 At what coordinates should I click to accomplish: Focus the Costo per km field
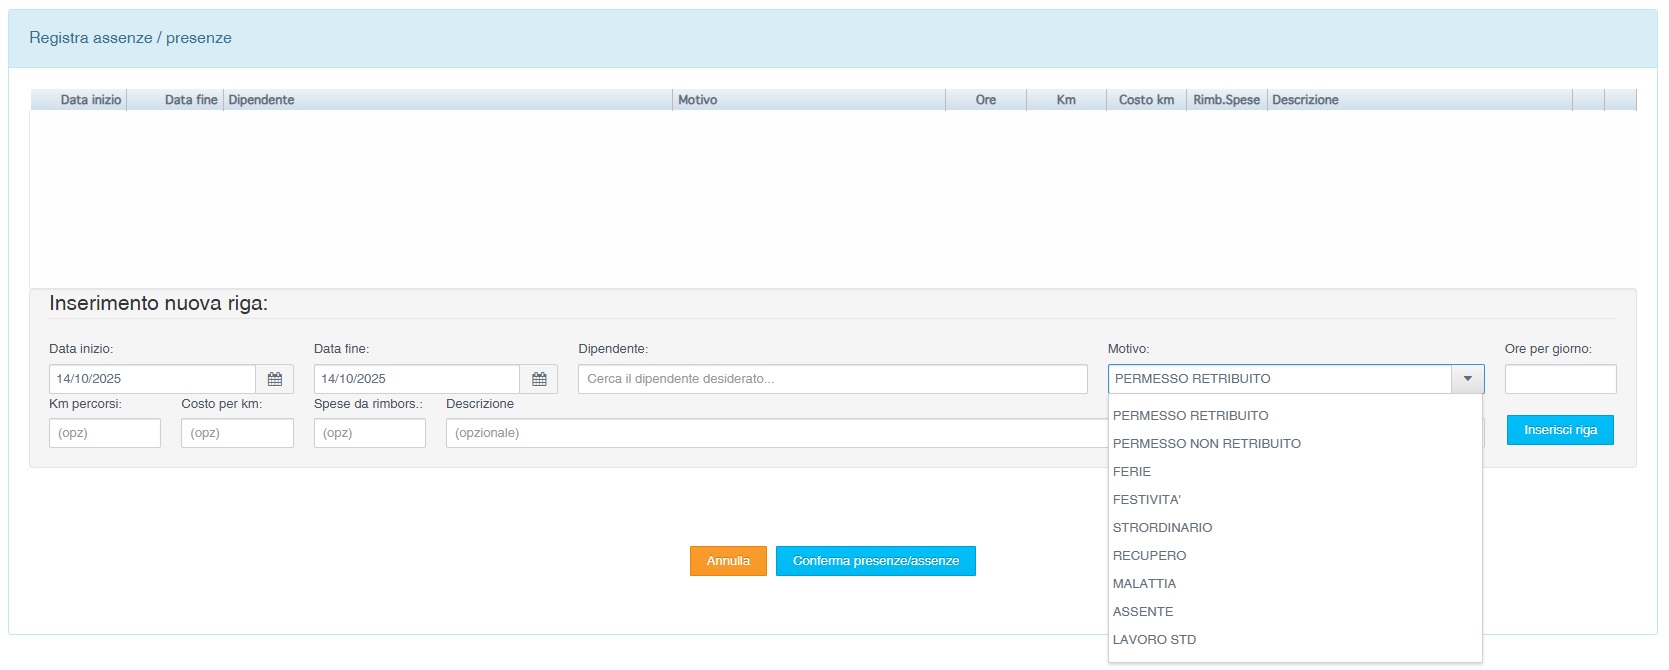coord(237,433)
